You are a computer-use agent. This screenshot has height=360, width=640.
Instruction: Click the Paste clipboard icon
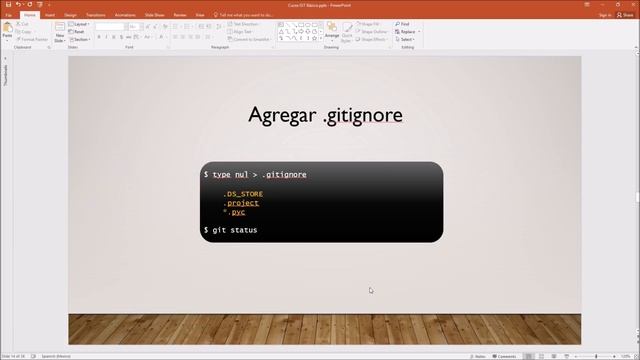pos(7,28)
